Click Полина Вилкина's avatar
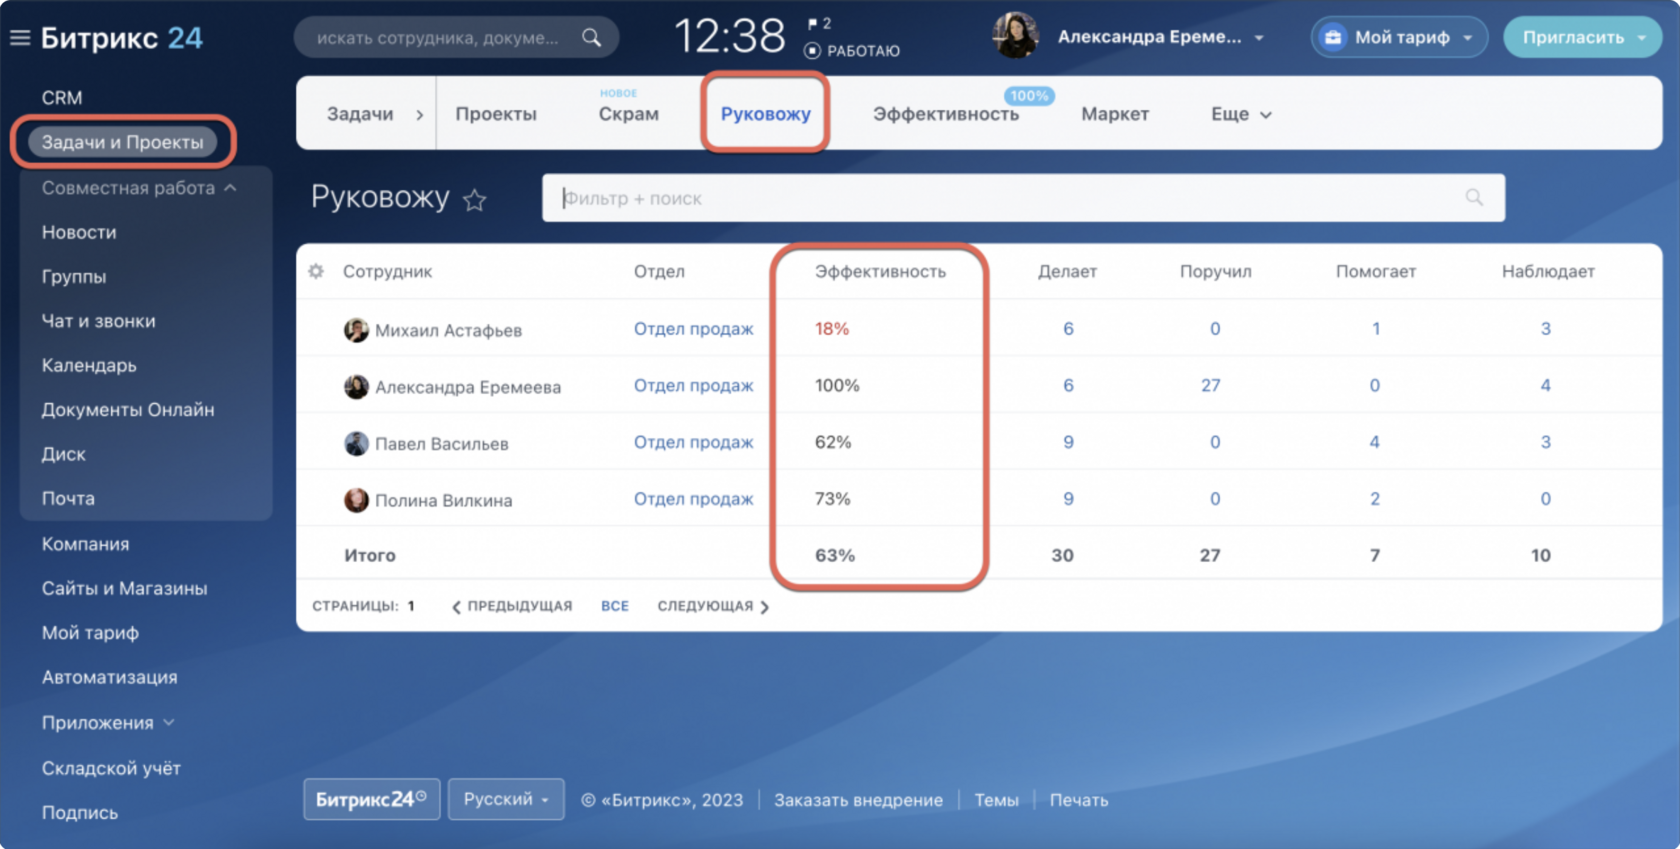Viewport: 1680px width, 849px height. [x=356, y=500]
